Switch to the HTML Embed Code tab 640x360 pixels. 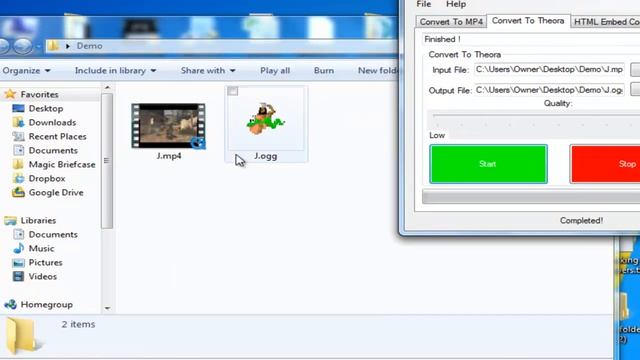[x=605, y=22]
